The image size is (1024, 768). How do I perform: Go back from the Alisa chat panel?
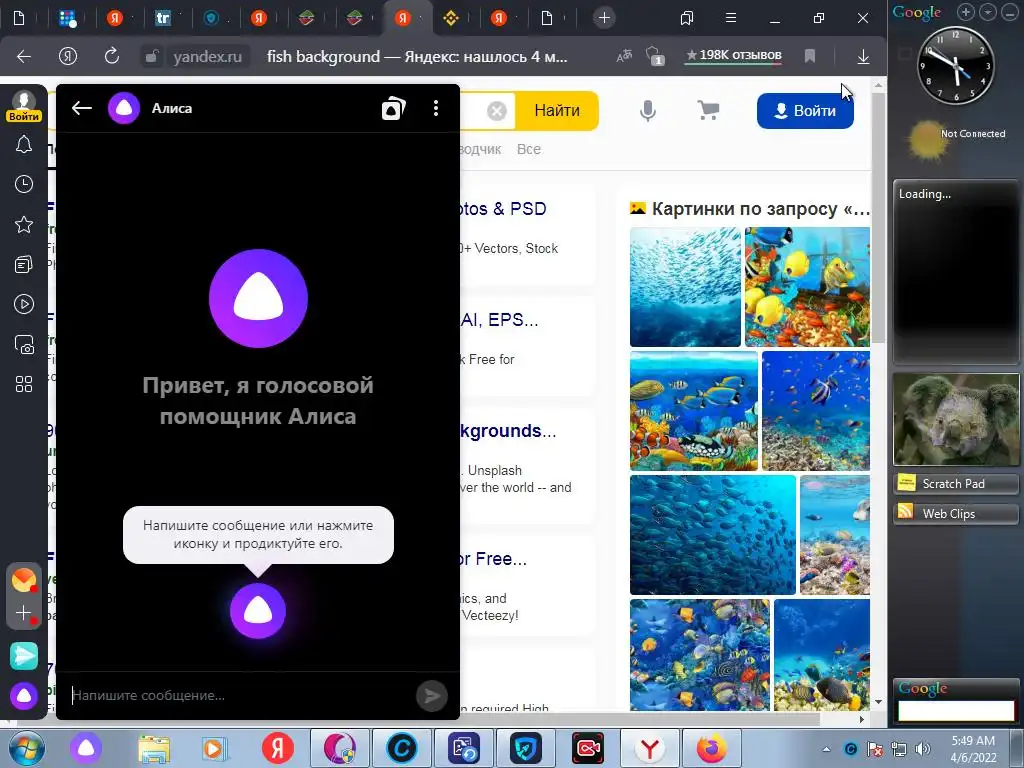pos(82,108)
